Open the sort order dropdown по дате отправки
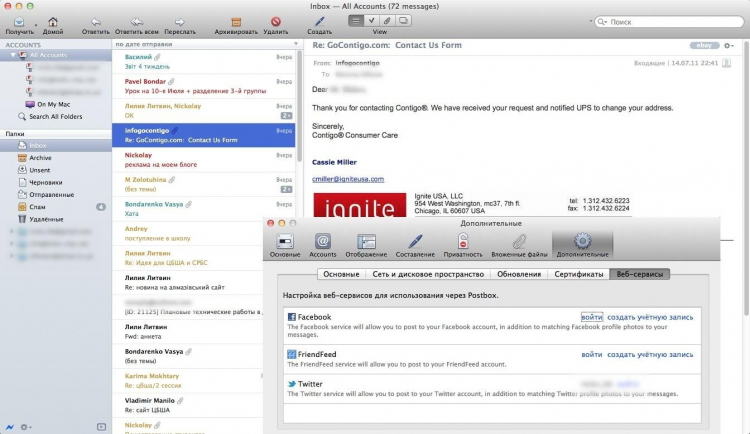The width and height of the screenshot is (750, 434). click(x=207, y=44)
